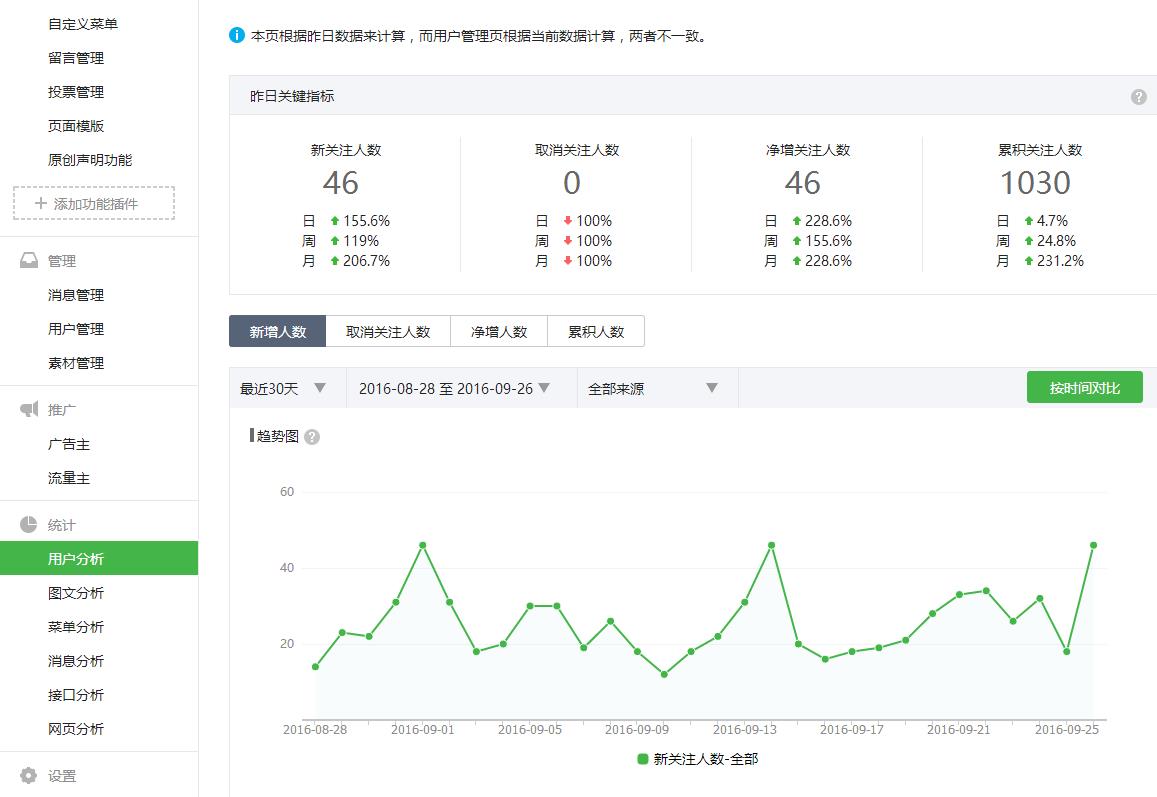Image resolution: width=1157 pixels, height=797 pixels.
Task: Switch to the 累积人数 tab
Action: click(x=597, y=330)
